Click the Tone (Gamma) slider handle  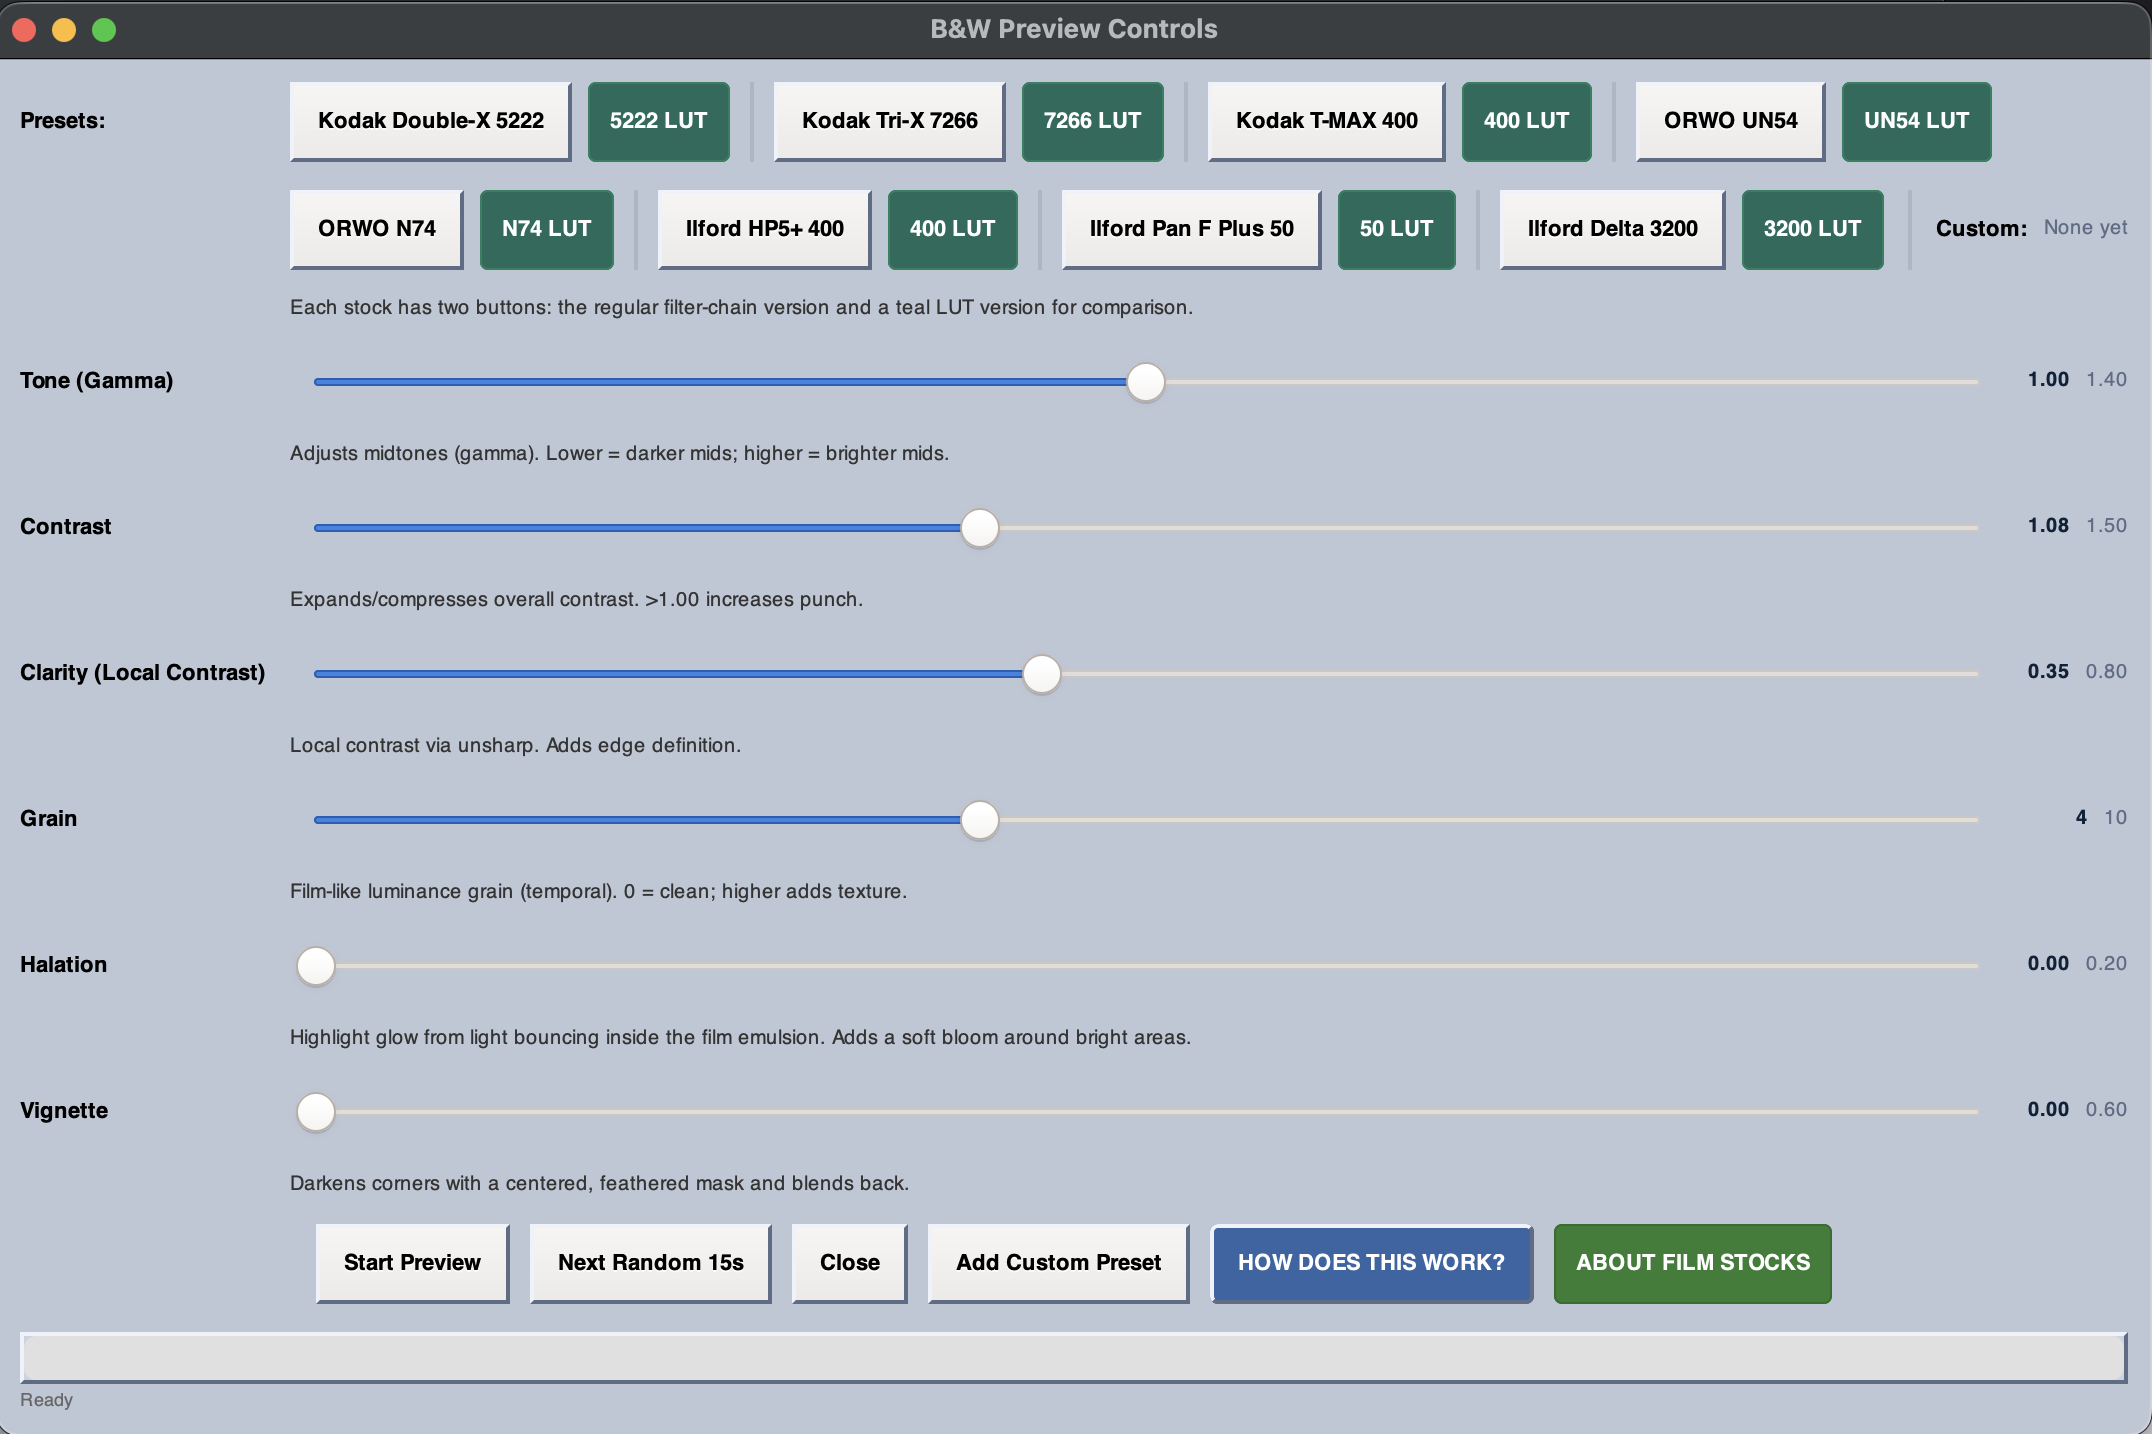(1145, 382)
